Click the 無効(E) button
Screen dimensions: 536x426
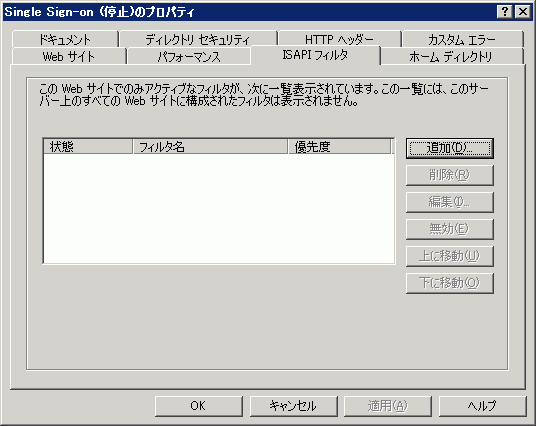click(x=450, y=229)
